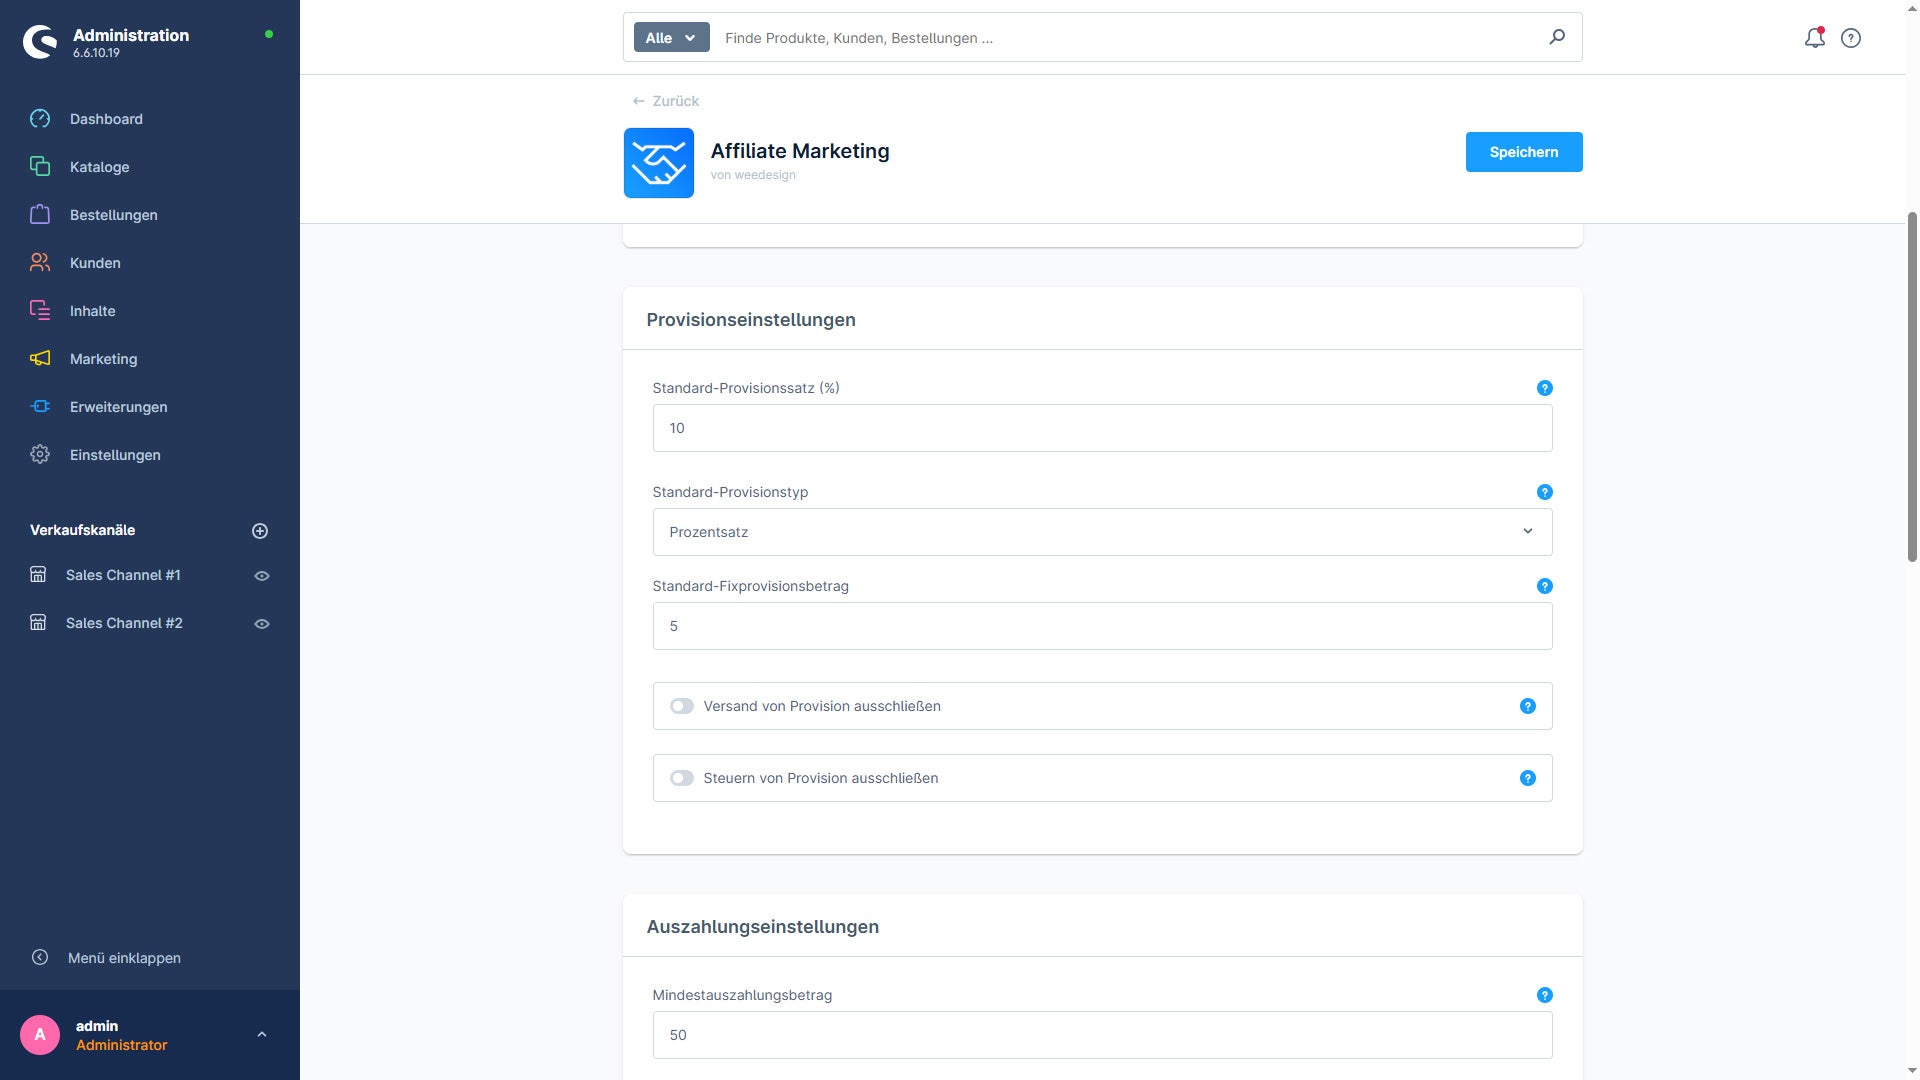Open the Standard-Provisionstyp dropdown
Image resolution: width=1920 pixels, height=1080 pixels.
coord(1102,532)
